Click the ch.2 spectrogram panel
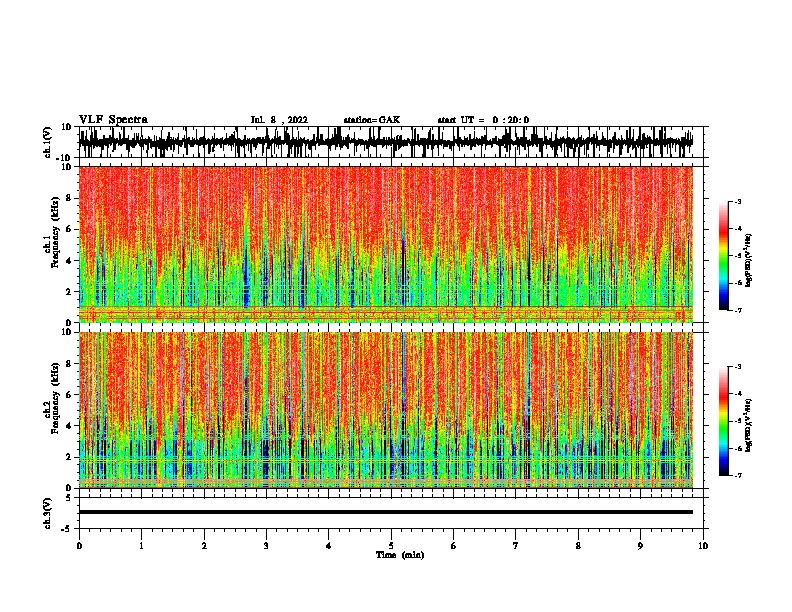Screen dimensions: 792x612 tap(386, 410)
